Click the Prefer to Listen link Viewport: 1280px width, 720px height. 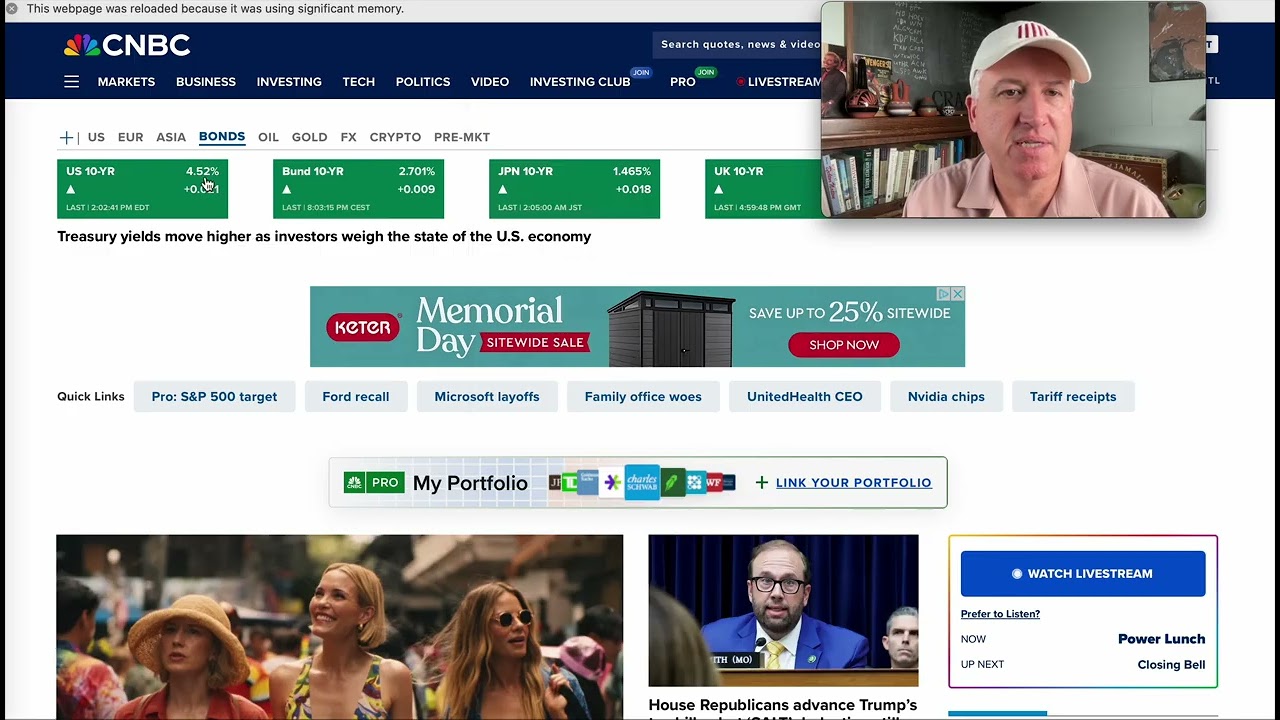pos(1000,614)
